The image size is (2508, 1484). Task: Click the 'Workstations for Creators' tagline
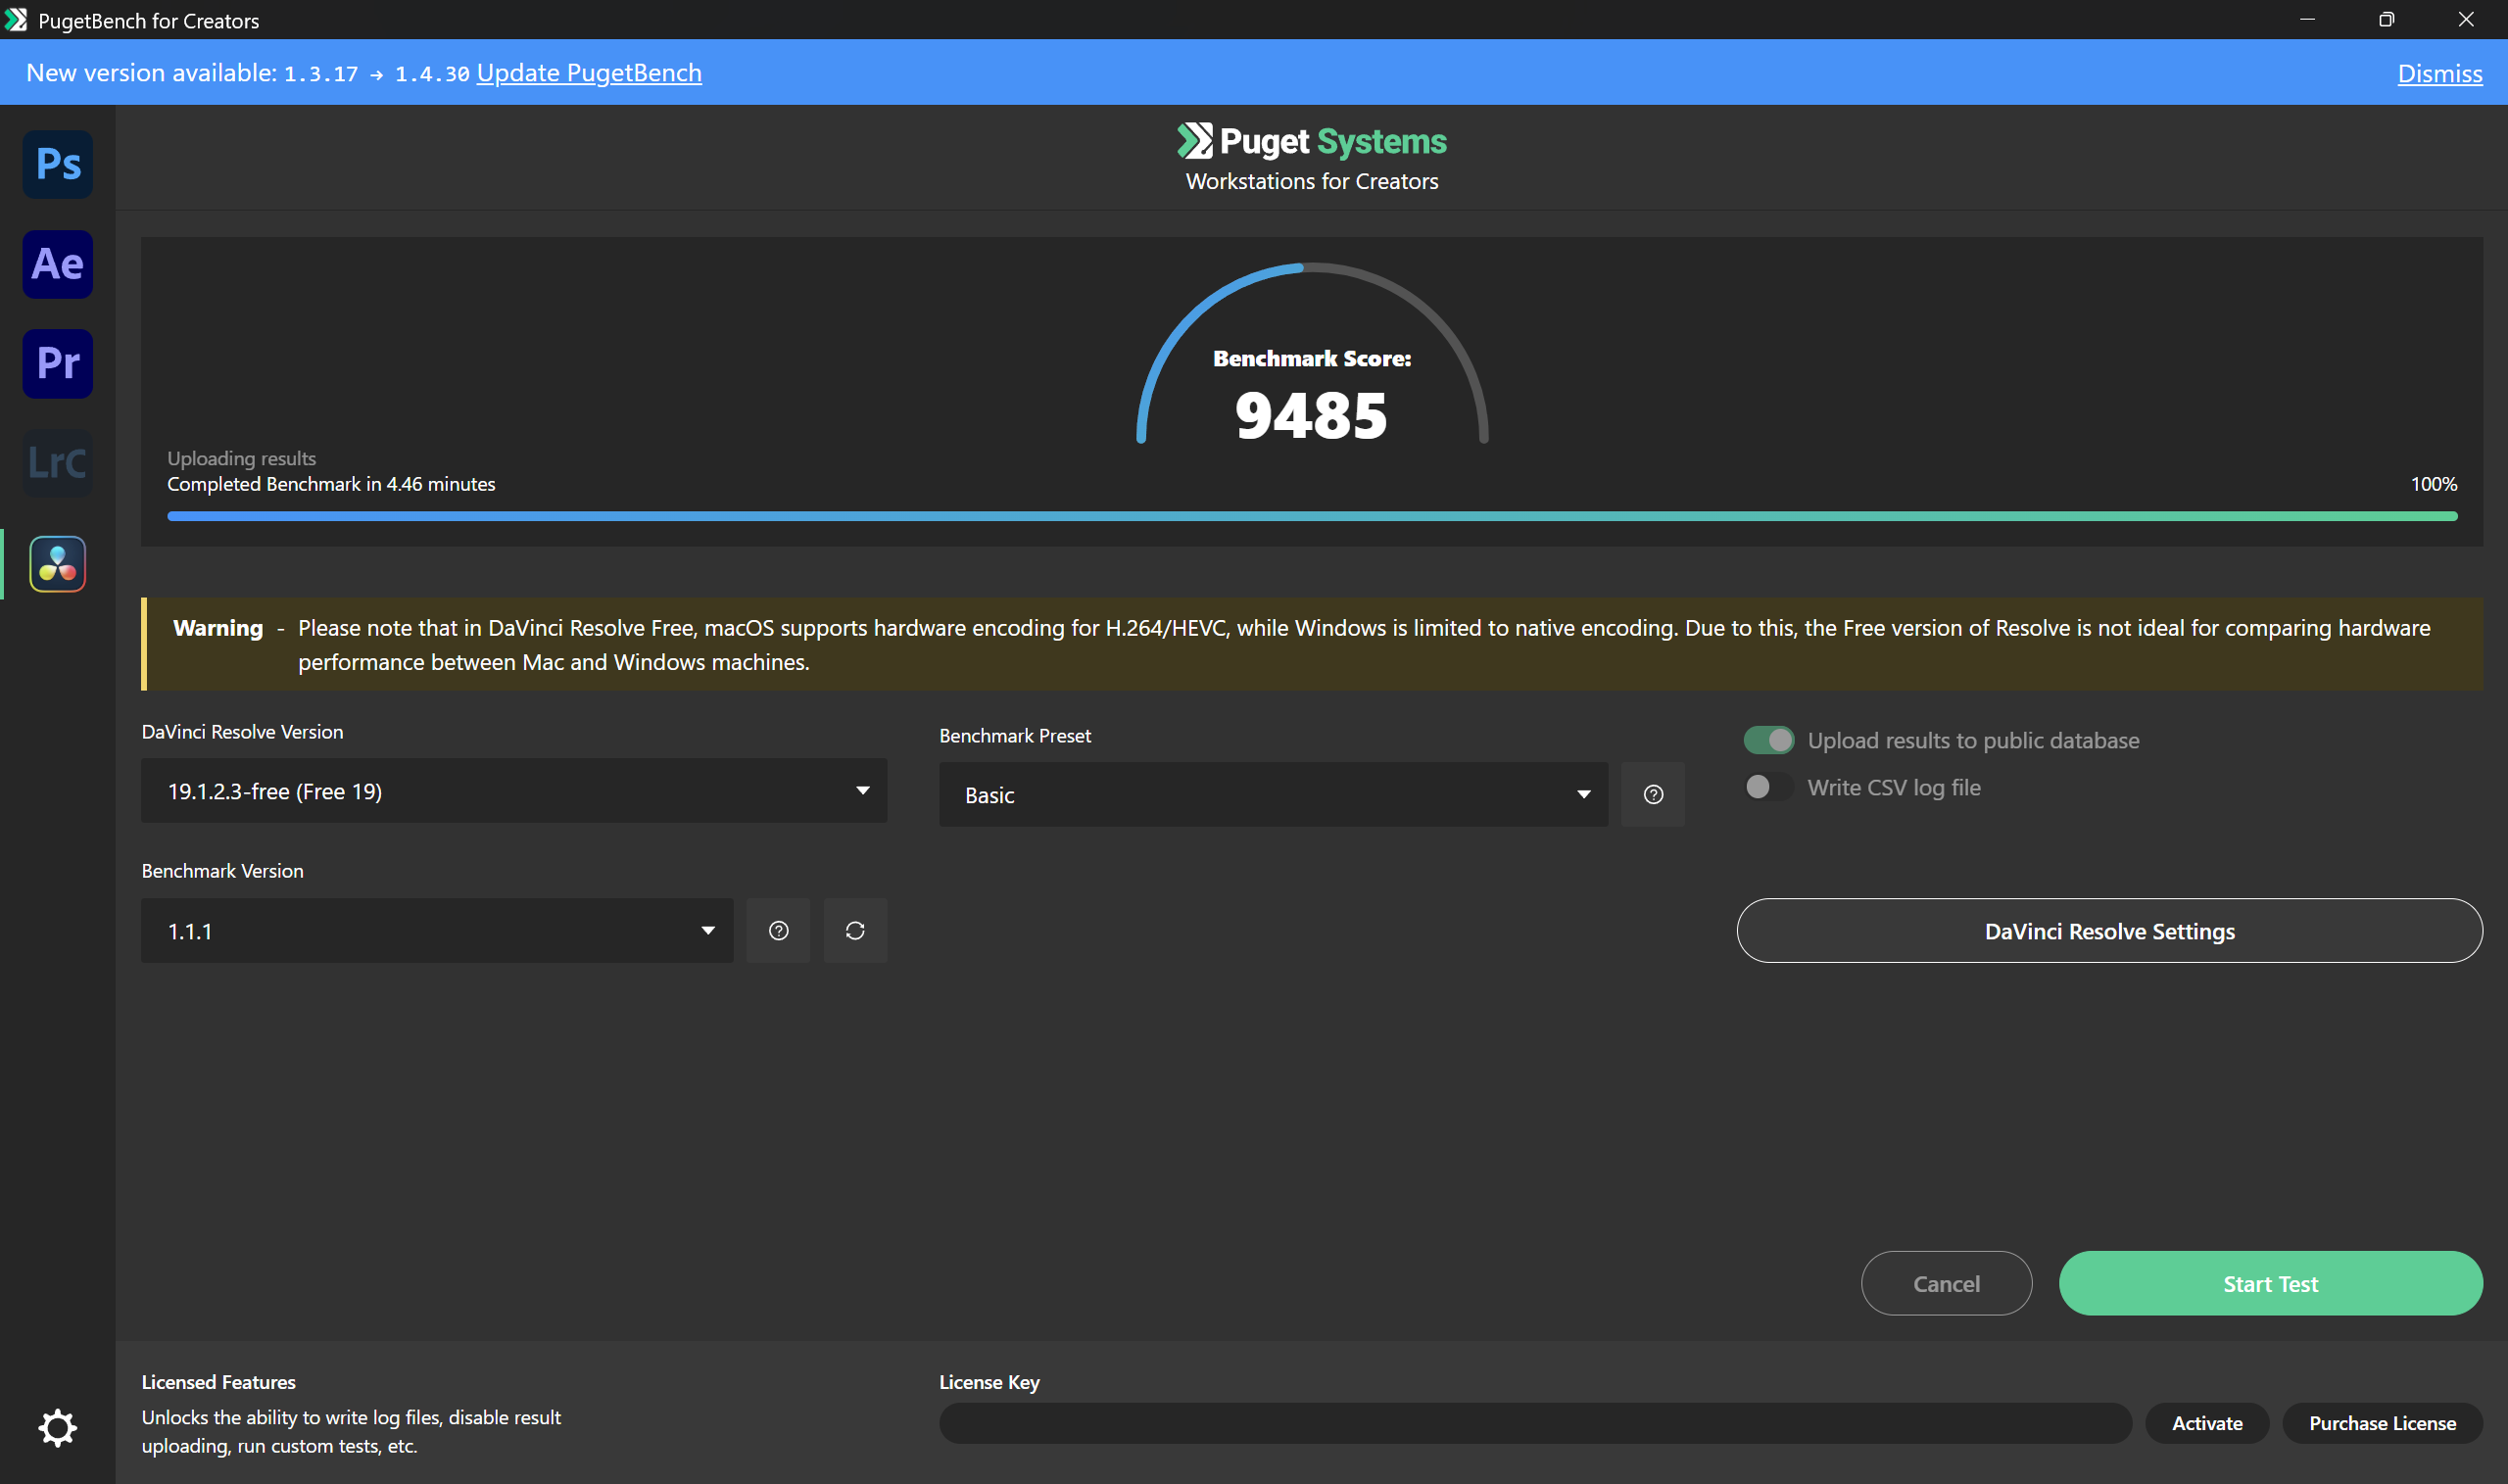click(x=1312, y=182)
